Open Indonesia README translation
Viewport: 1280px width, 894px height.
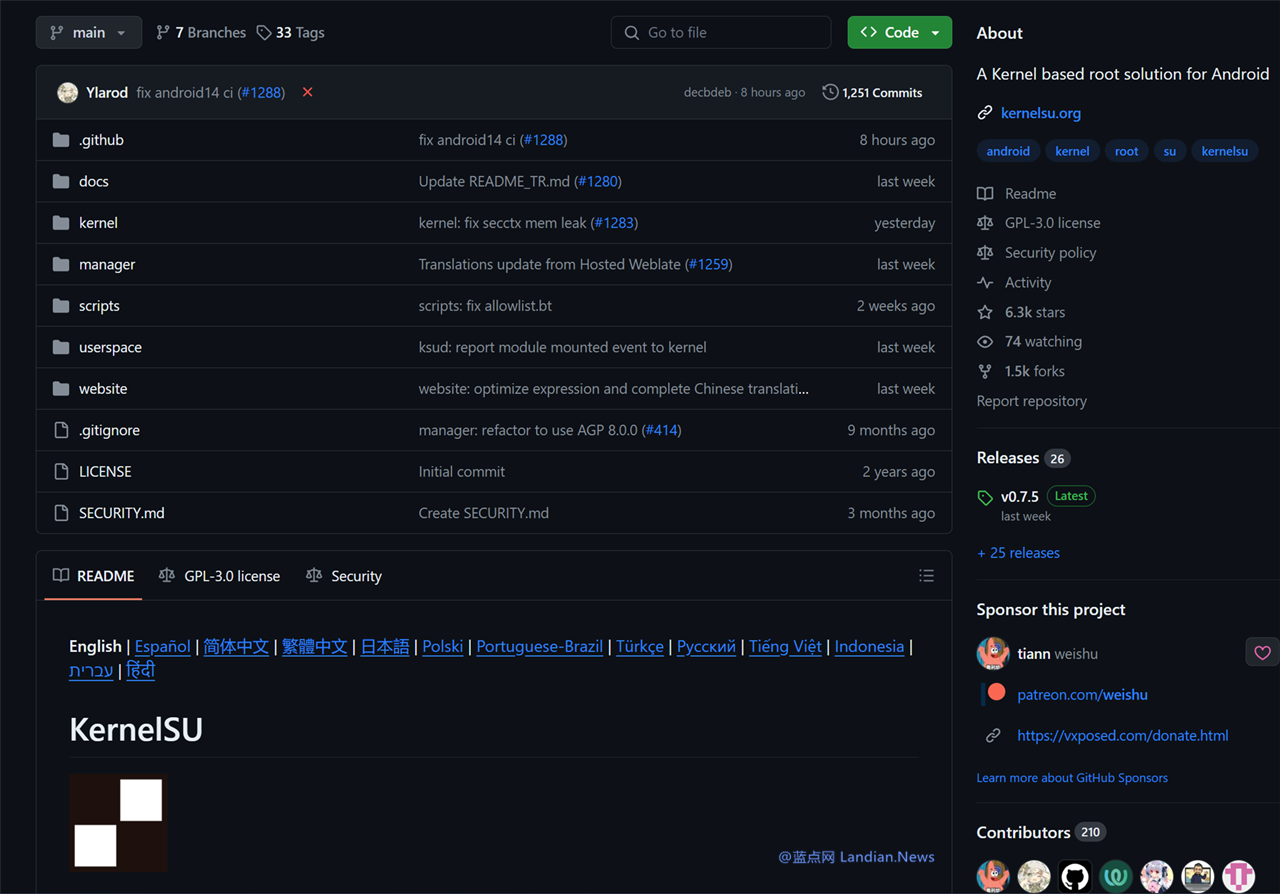(x=869, y=646)
